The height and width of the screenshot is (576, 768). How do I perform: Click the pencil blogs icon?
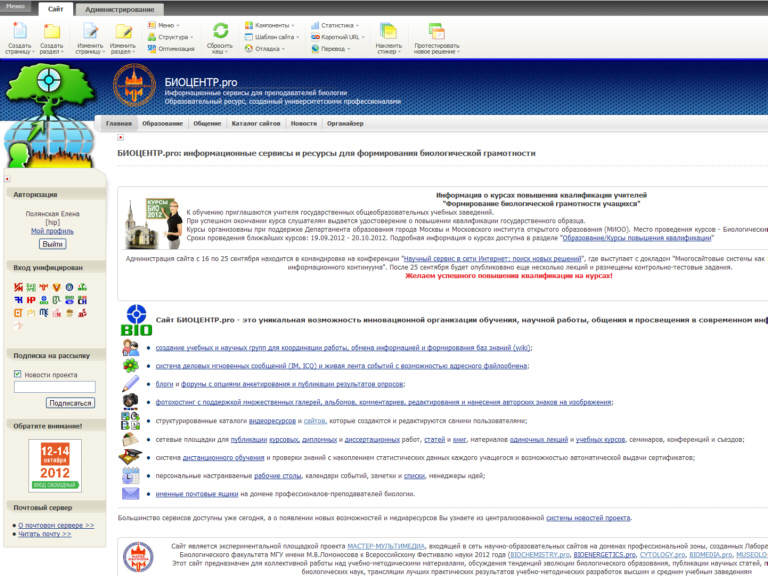130,384
